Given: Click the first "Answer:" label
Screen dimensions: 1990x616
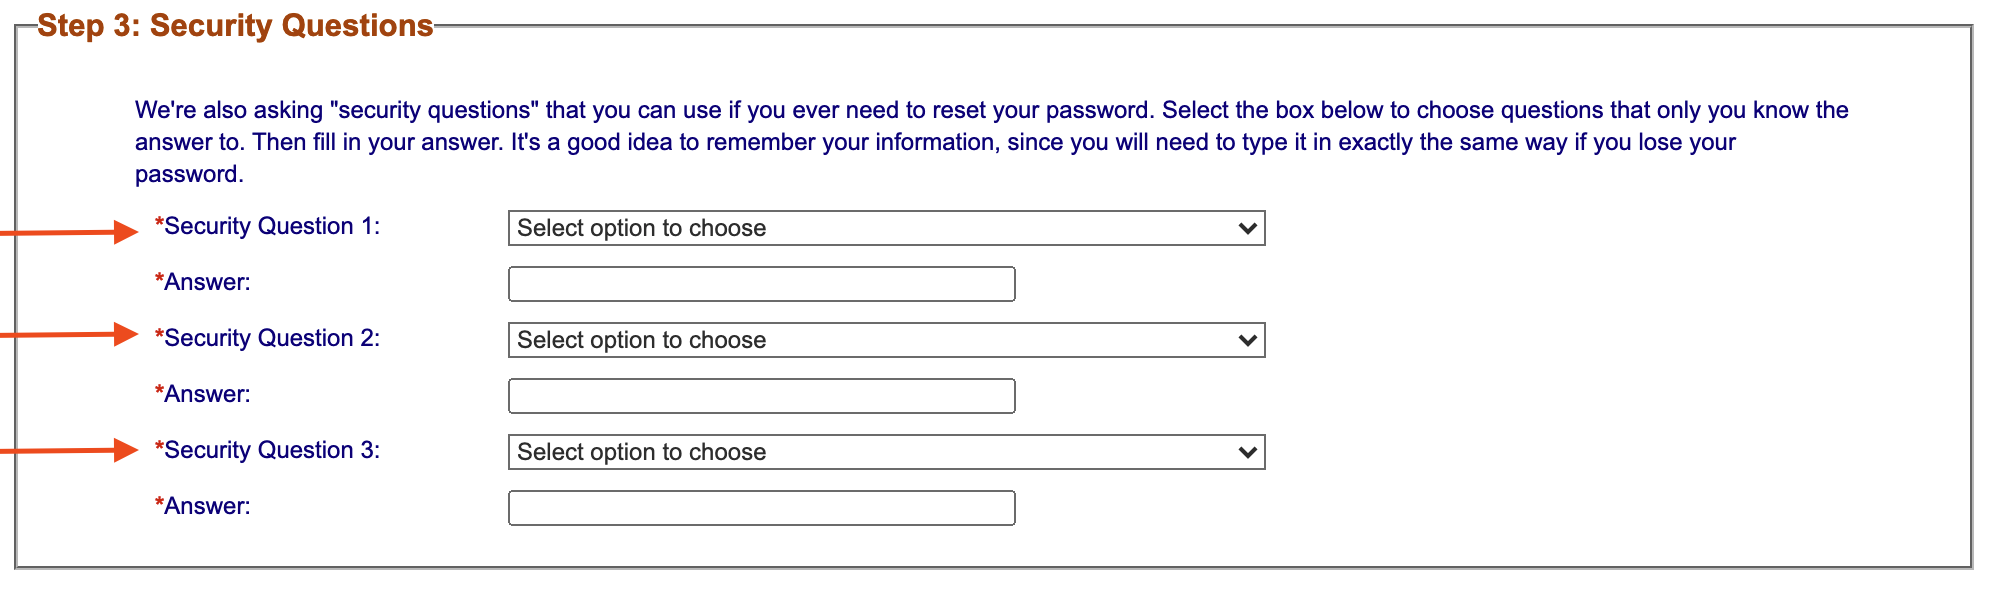Looking at the screenshot, I should coord(207,283).
